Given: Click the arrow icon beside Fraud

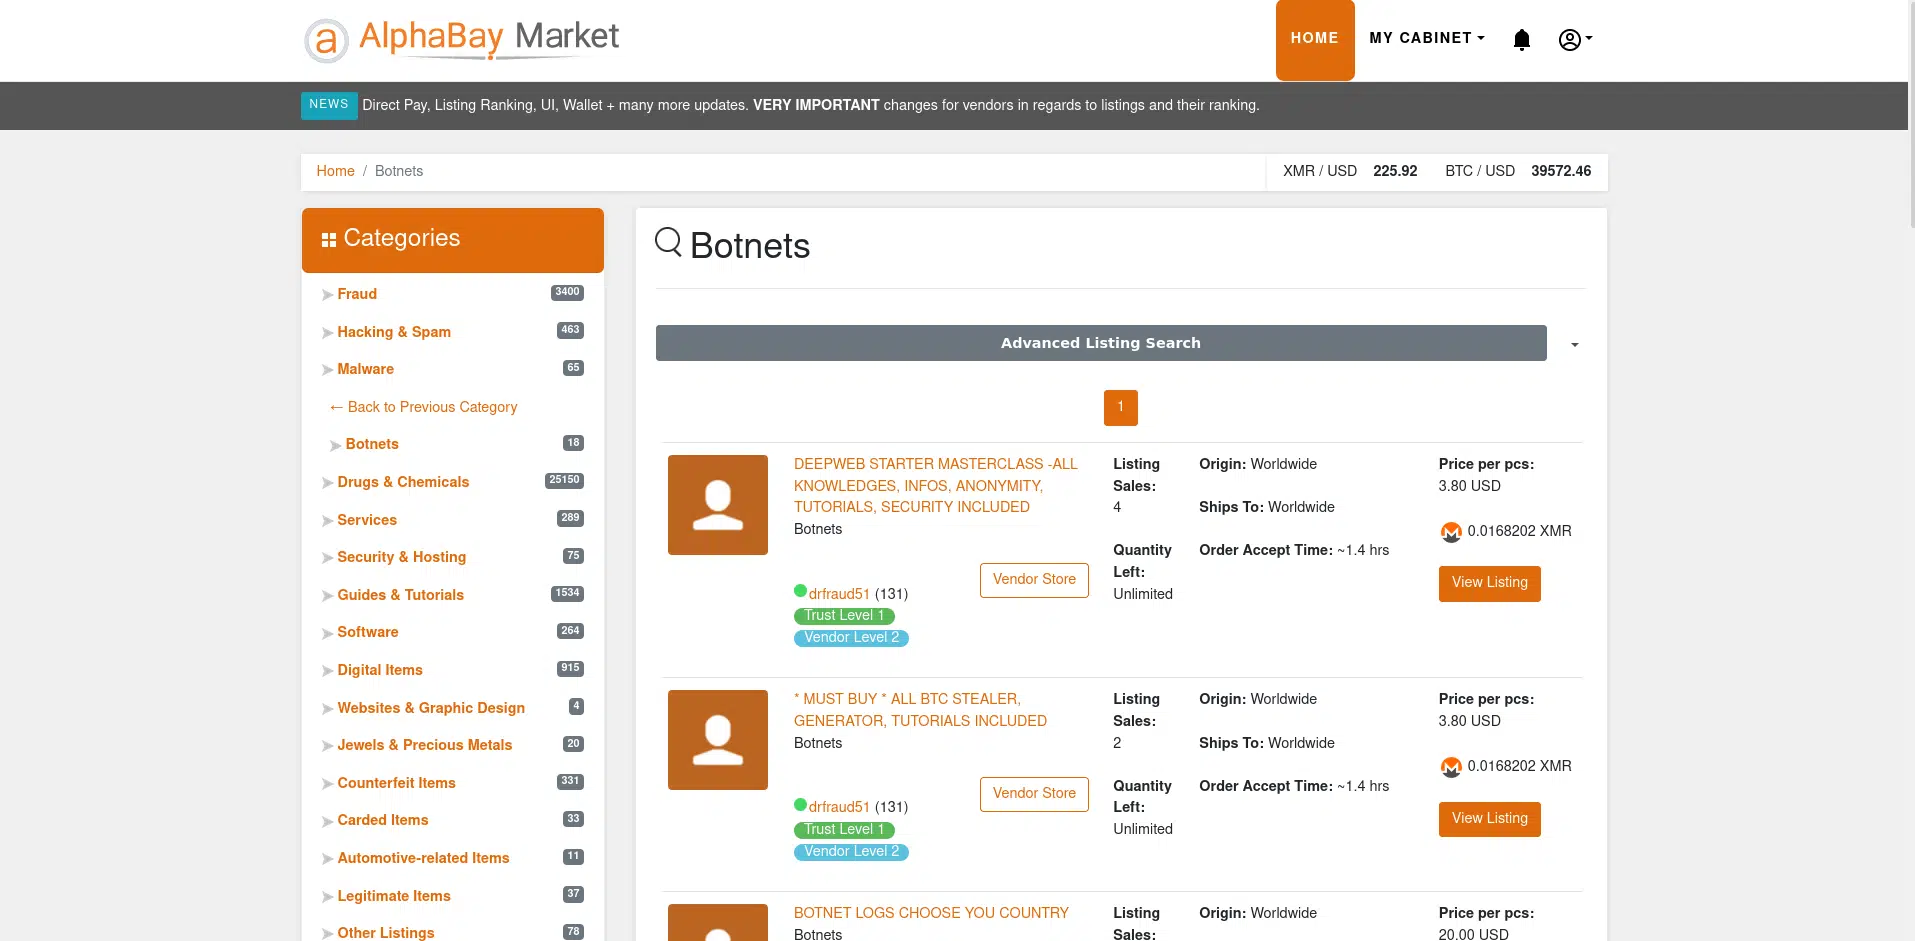Looking at the screenshot, I should click(x=327, y=295).
